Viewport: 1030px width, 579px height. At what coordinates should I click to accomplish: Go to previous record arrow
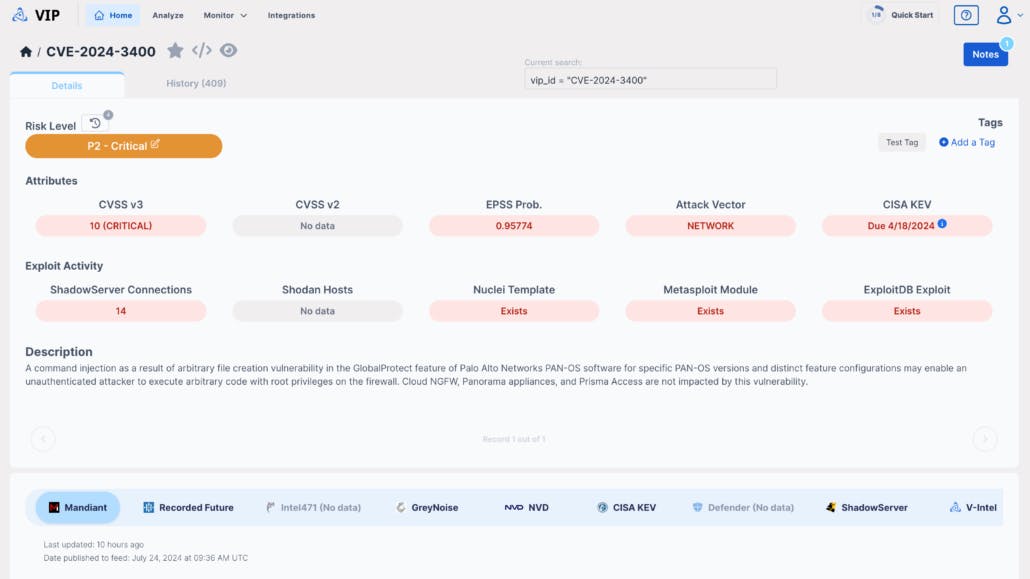43,438
